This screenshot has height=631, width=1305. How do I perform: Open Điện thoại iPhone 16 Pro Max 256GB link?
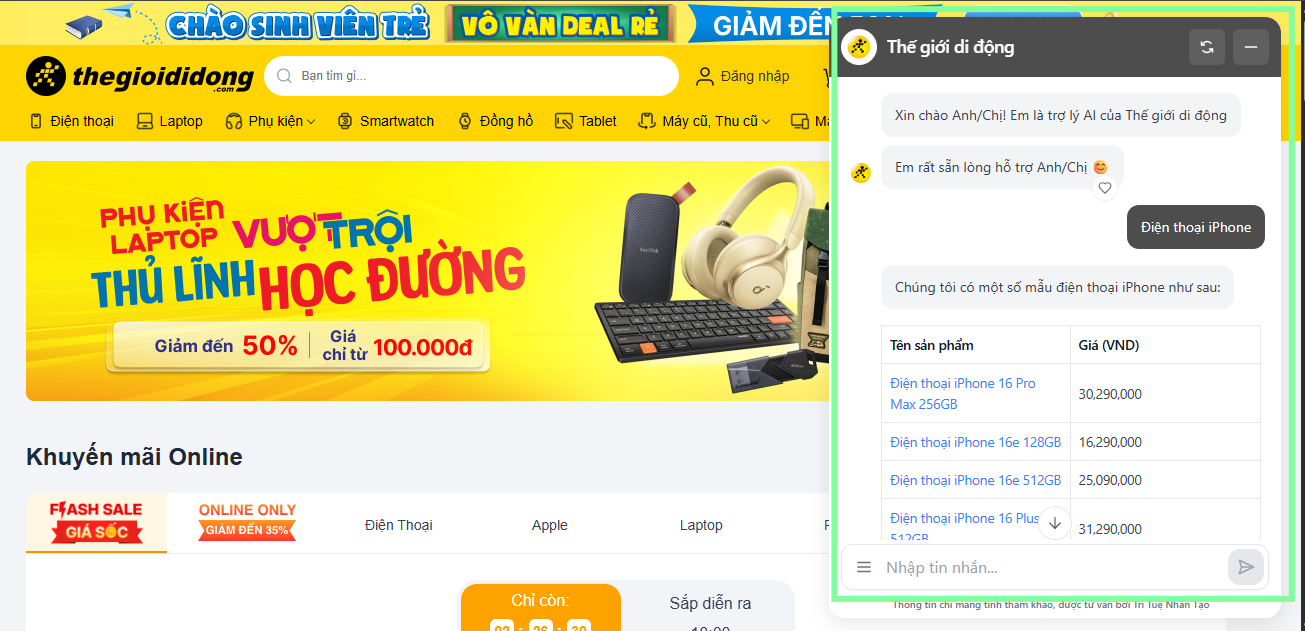(x=963, y=394)
